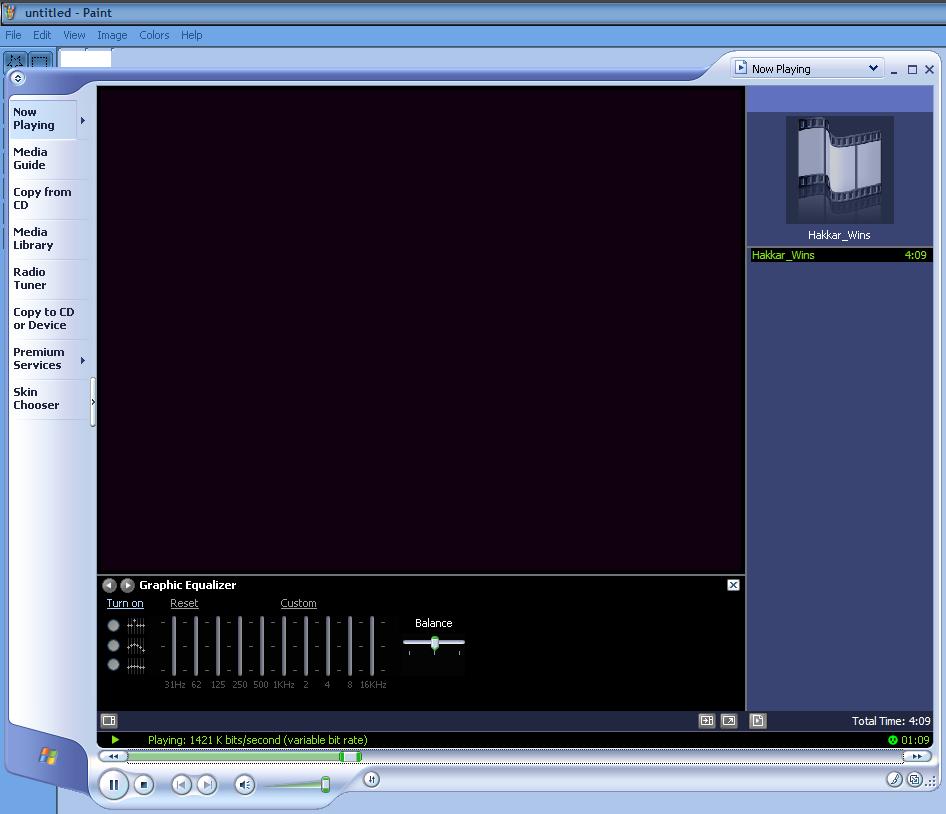Viewport: 946px width, 814px height.
Task: Toggle the enhancements pane icon
Action: (x=109, y=720)
